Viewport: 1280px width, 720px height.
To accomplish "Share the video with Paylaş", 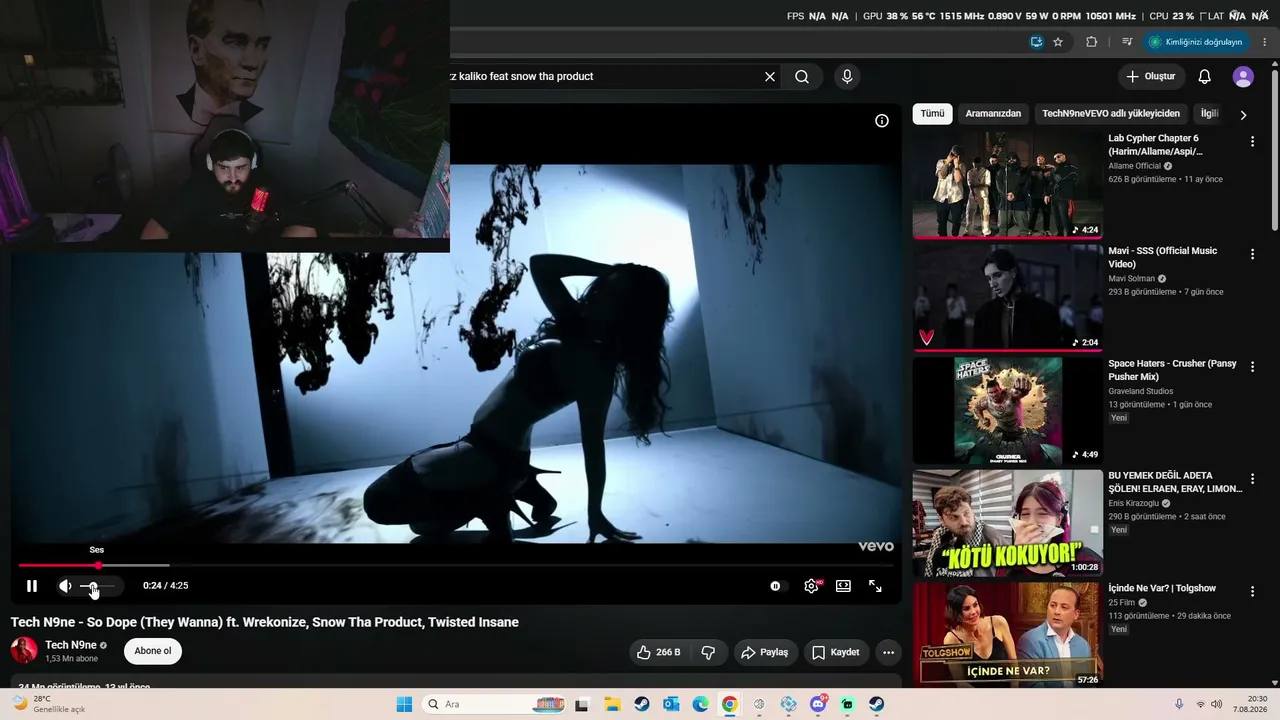I will (765, 652).
